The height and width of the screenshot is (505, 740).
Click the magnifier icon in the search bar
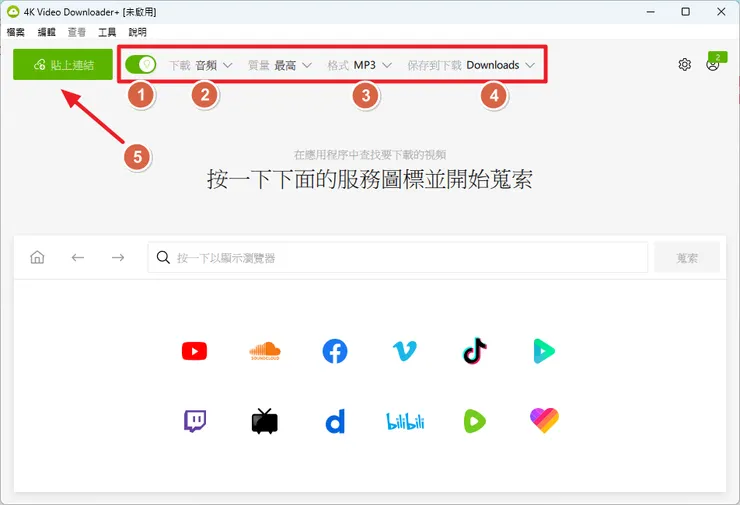(x=163, y=257)
